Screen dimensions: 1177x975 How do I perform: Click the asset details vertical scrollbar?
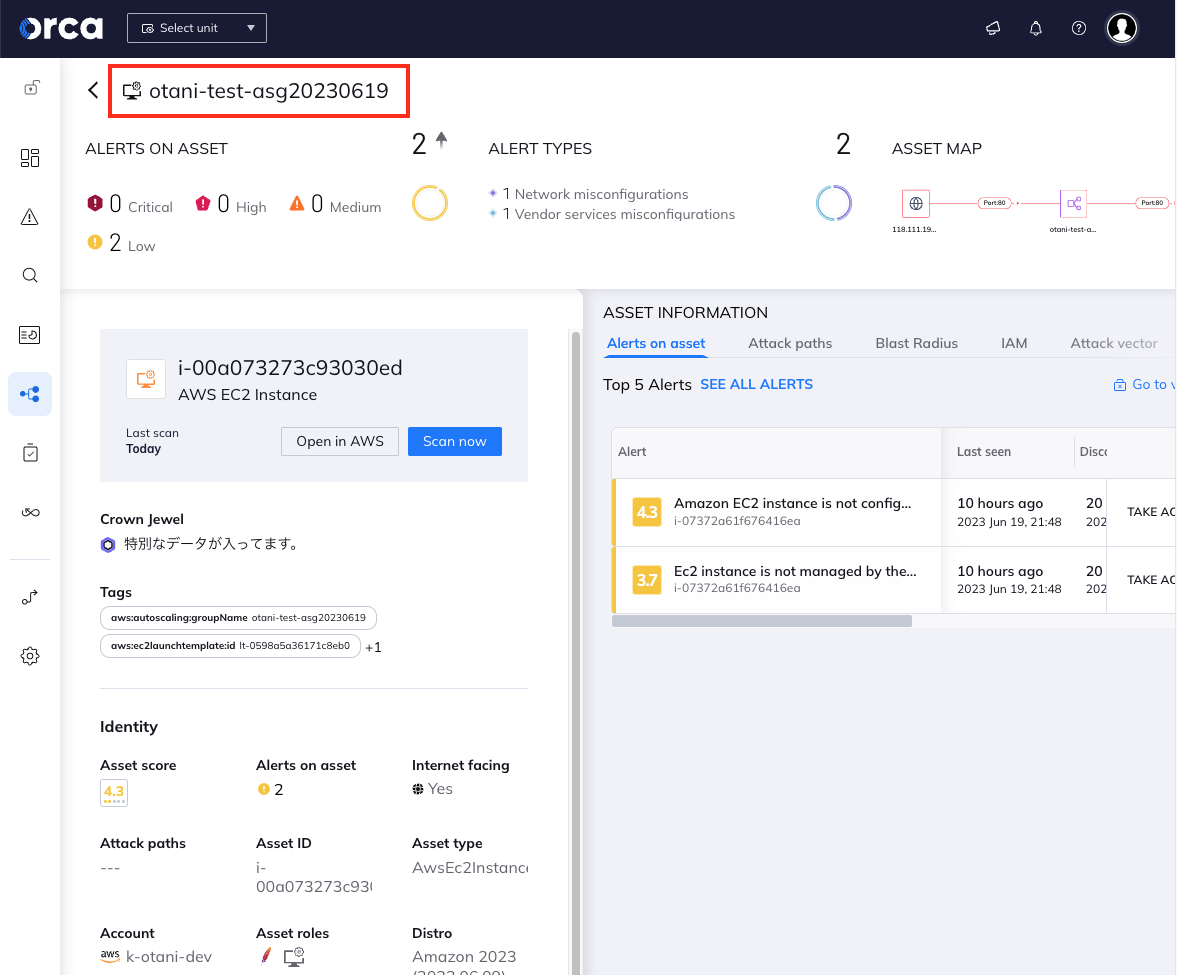click(x=576, y=652)
